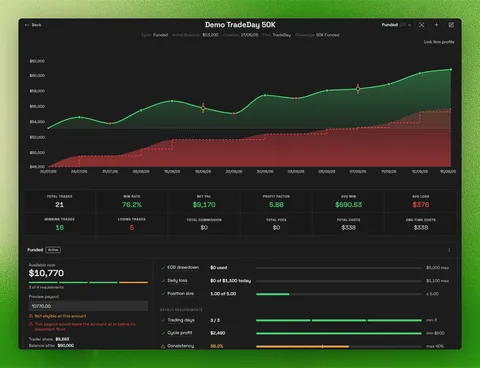Click the Consistency value 56.2%
Image resolution: width=480 pixels, height=368 pixels.
point(217,346)
